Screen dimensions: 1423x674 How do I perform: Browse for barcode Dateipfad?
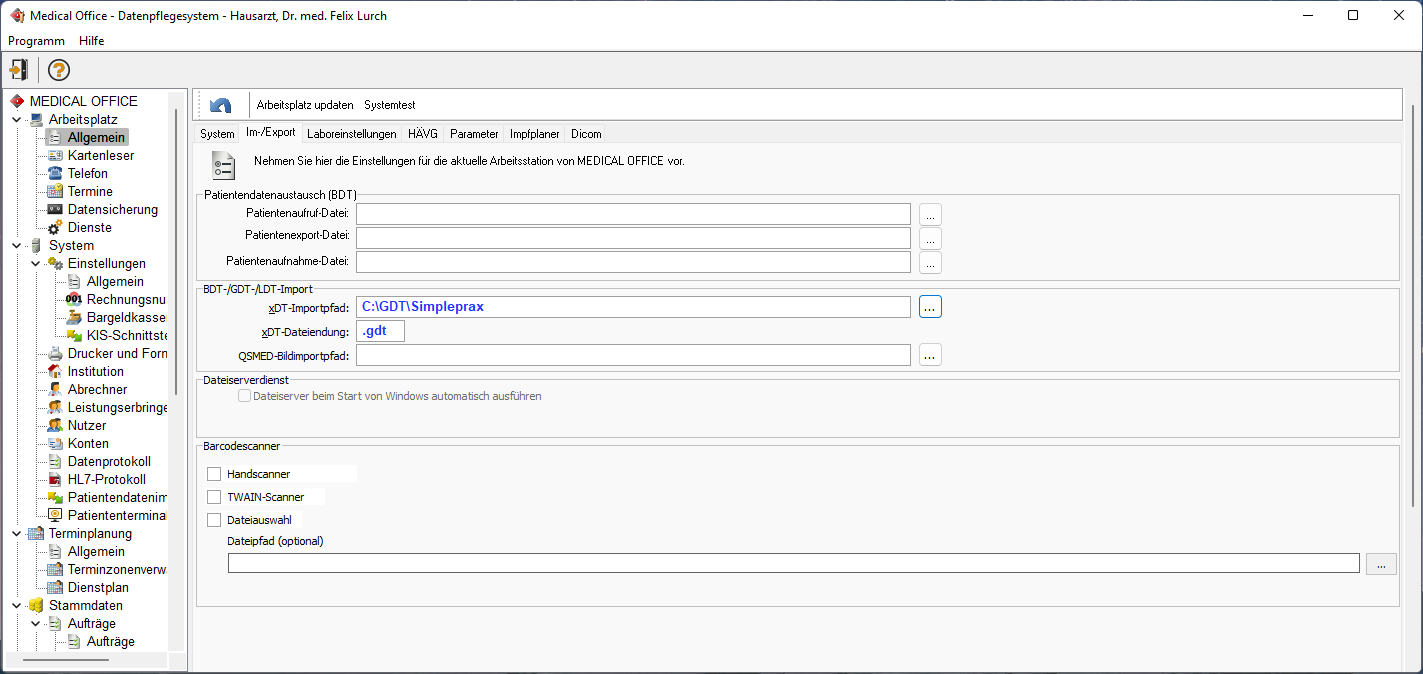coord(1381,563)
